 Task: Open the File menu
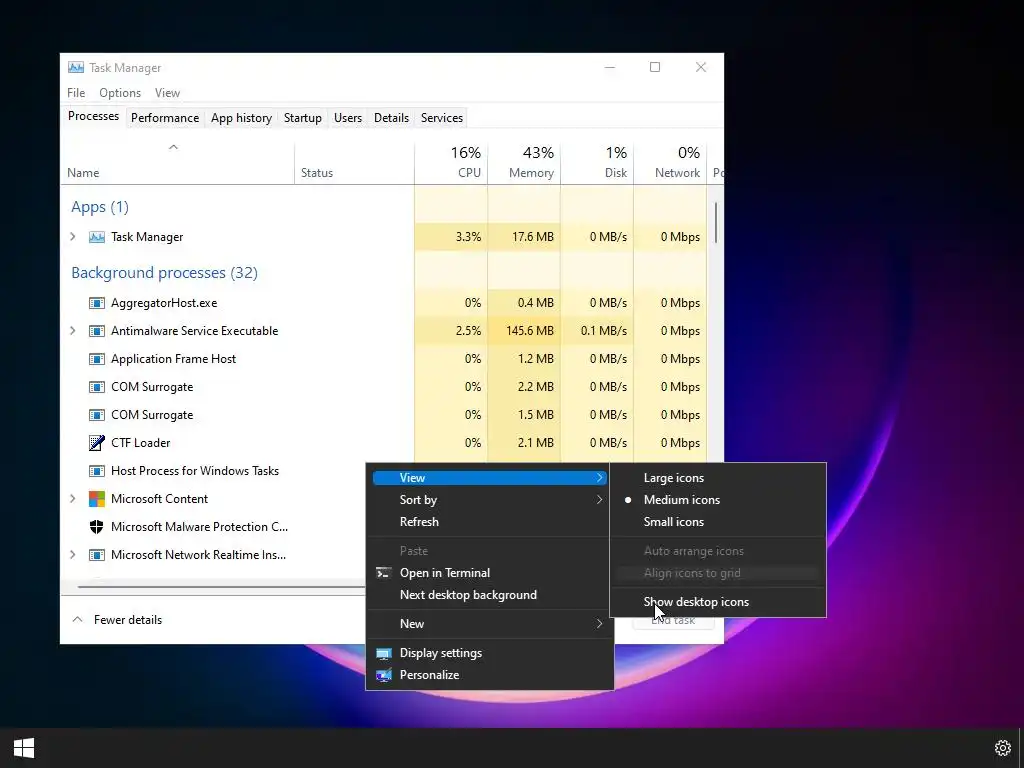[x=76, y=93]
